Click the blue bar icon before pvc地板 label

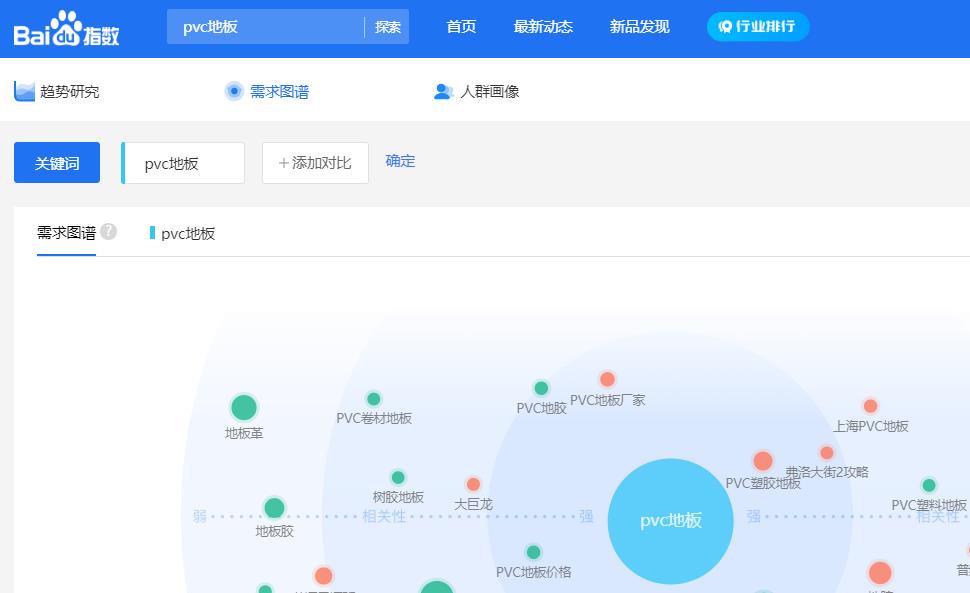click(154, 233)
